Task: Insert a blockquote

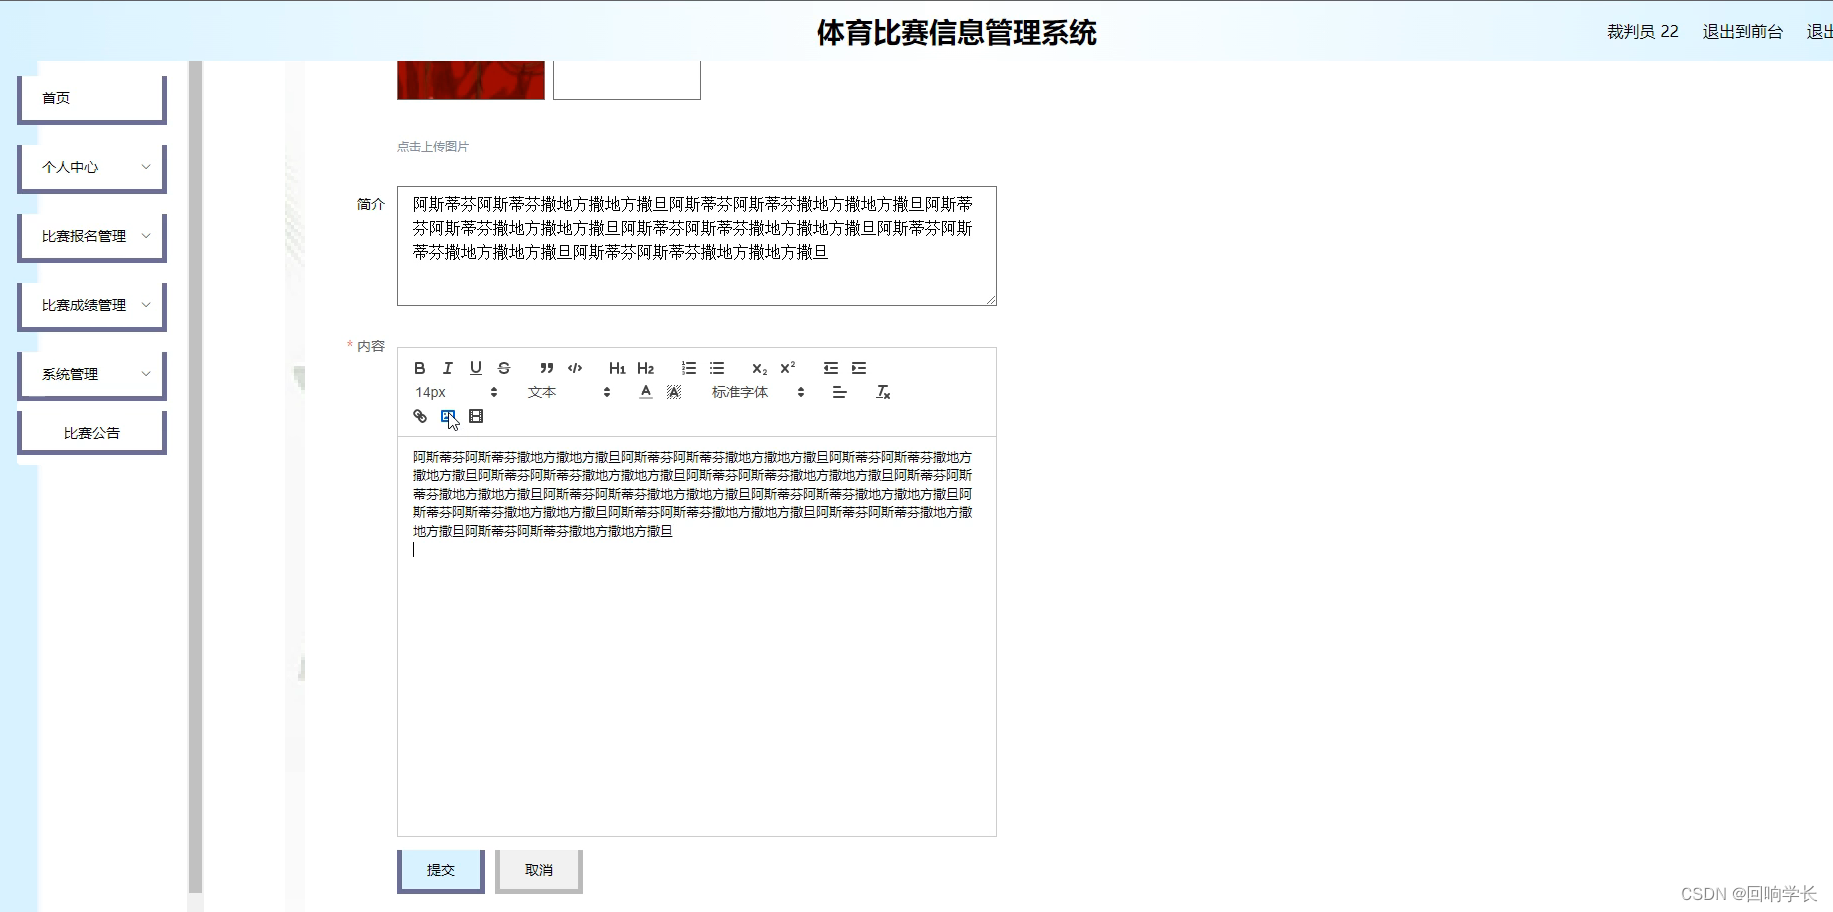Action: click(x=545, y=368)
